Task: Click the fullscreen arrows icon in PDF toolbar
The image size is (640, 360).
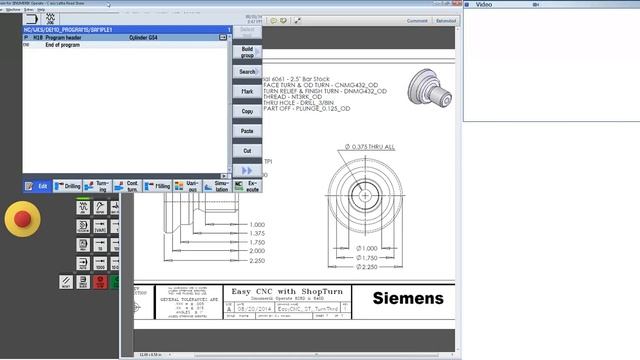Action: [x=298, y=20]
